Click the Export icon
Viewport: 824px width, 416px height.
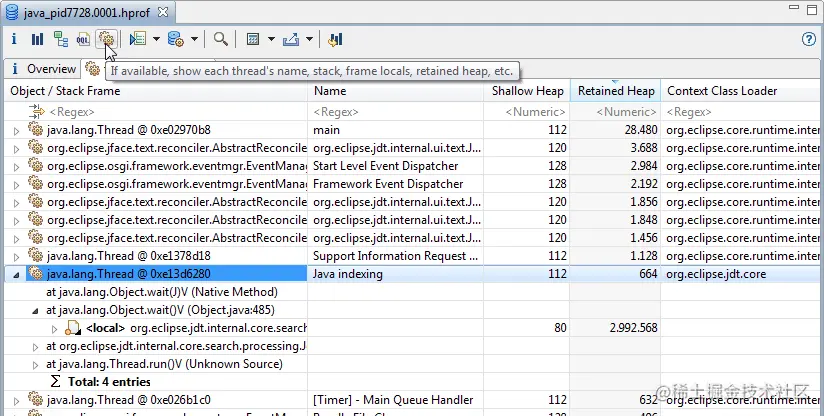coord(291,39)
